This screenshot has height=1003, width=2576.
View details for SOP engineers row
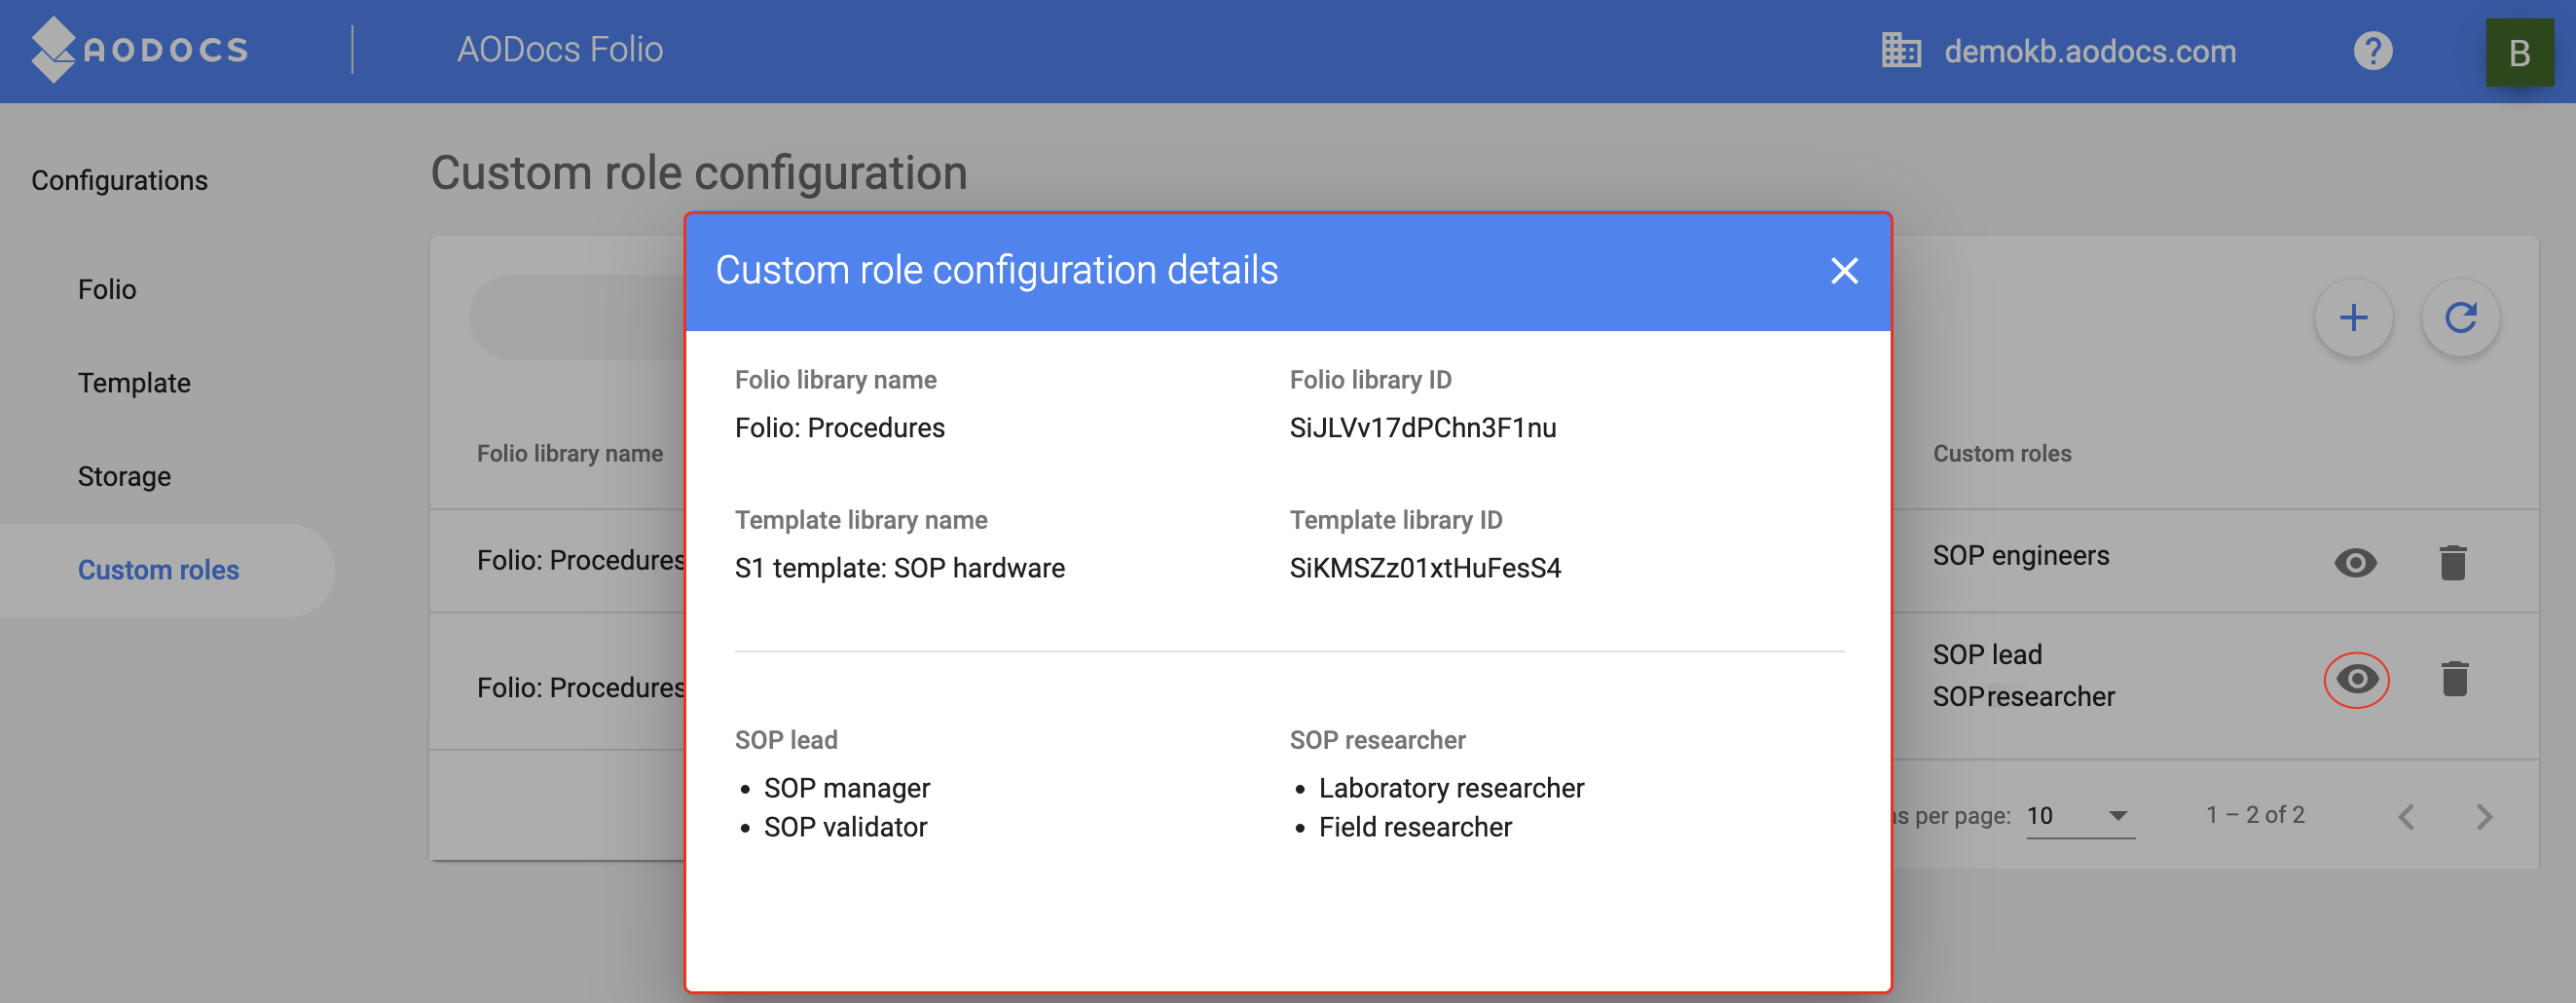click(2355, 563)
